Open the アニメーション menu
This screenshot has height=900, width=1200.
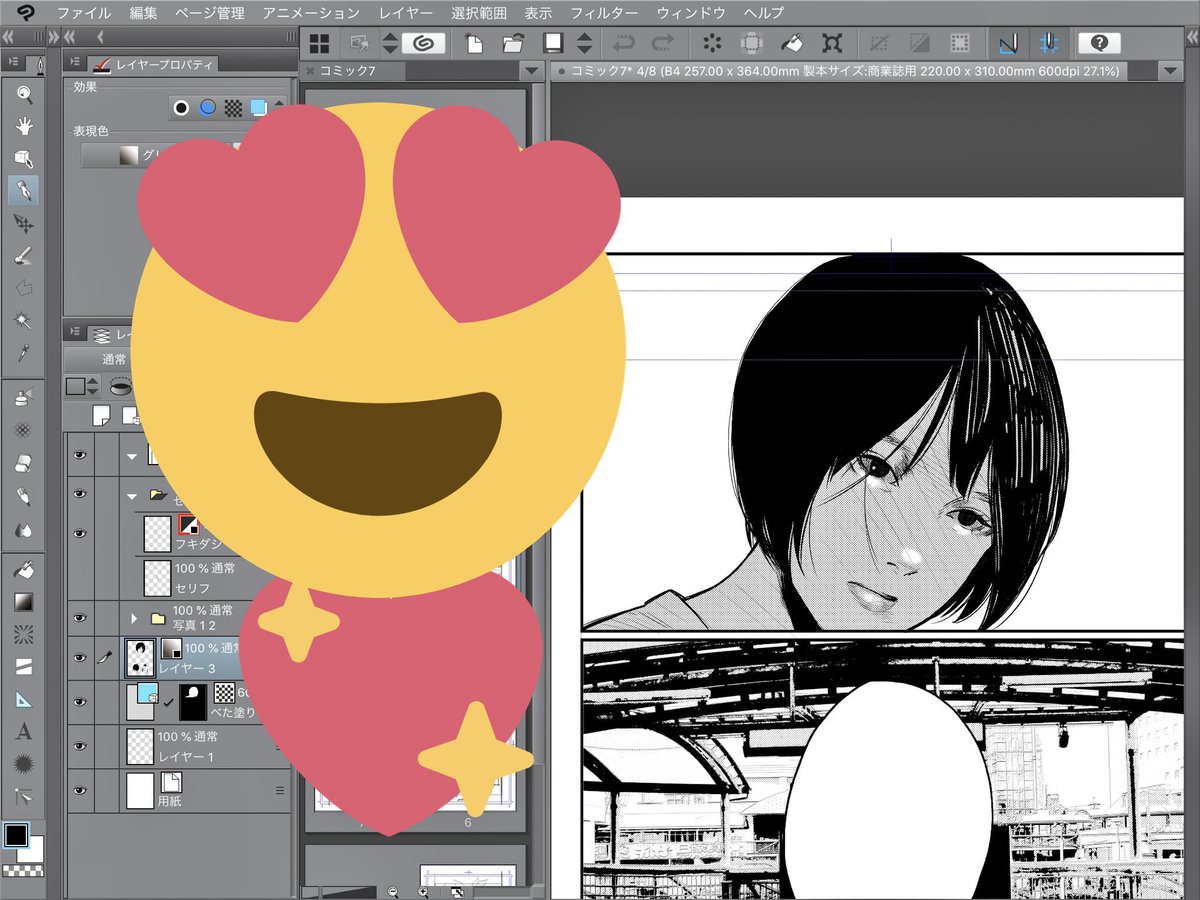click(311, 13)
